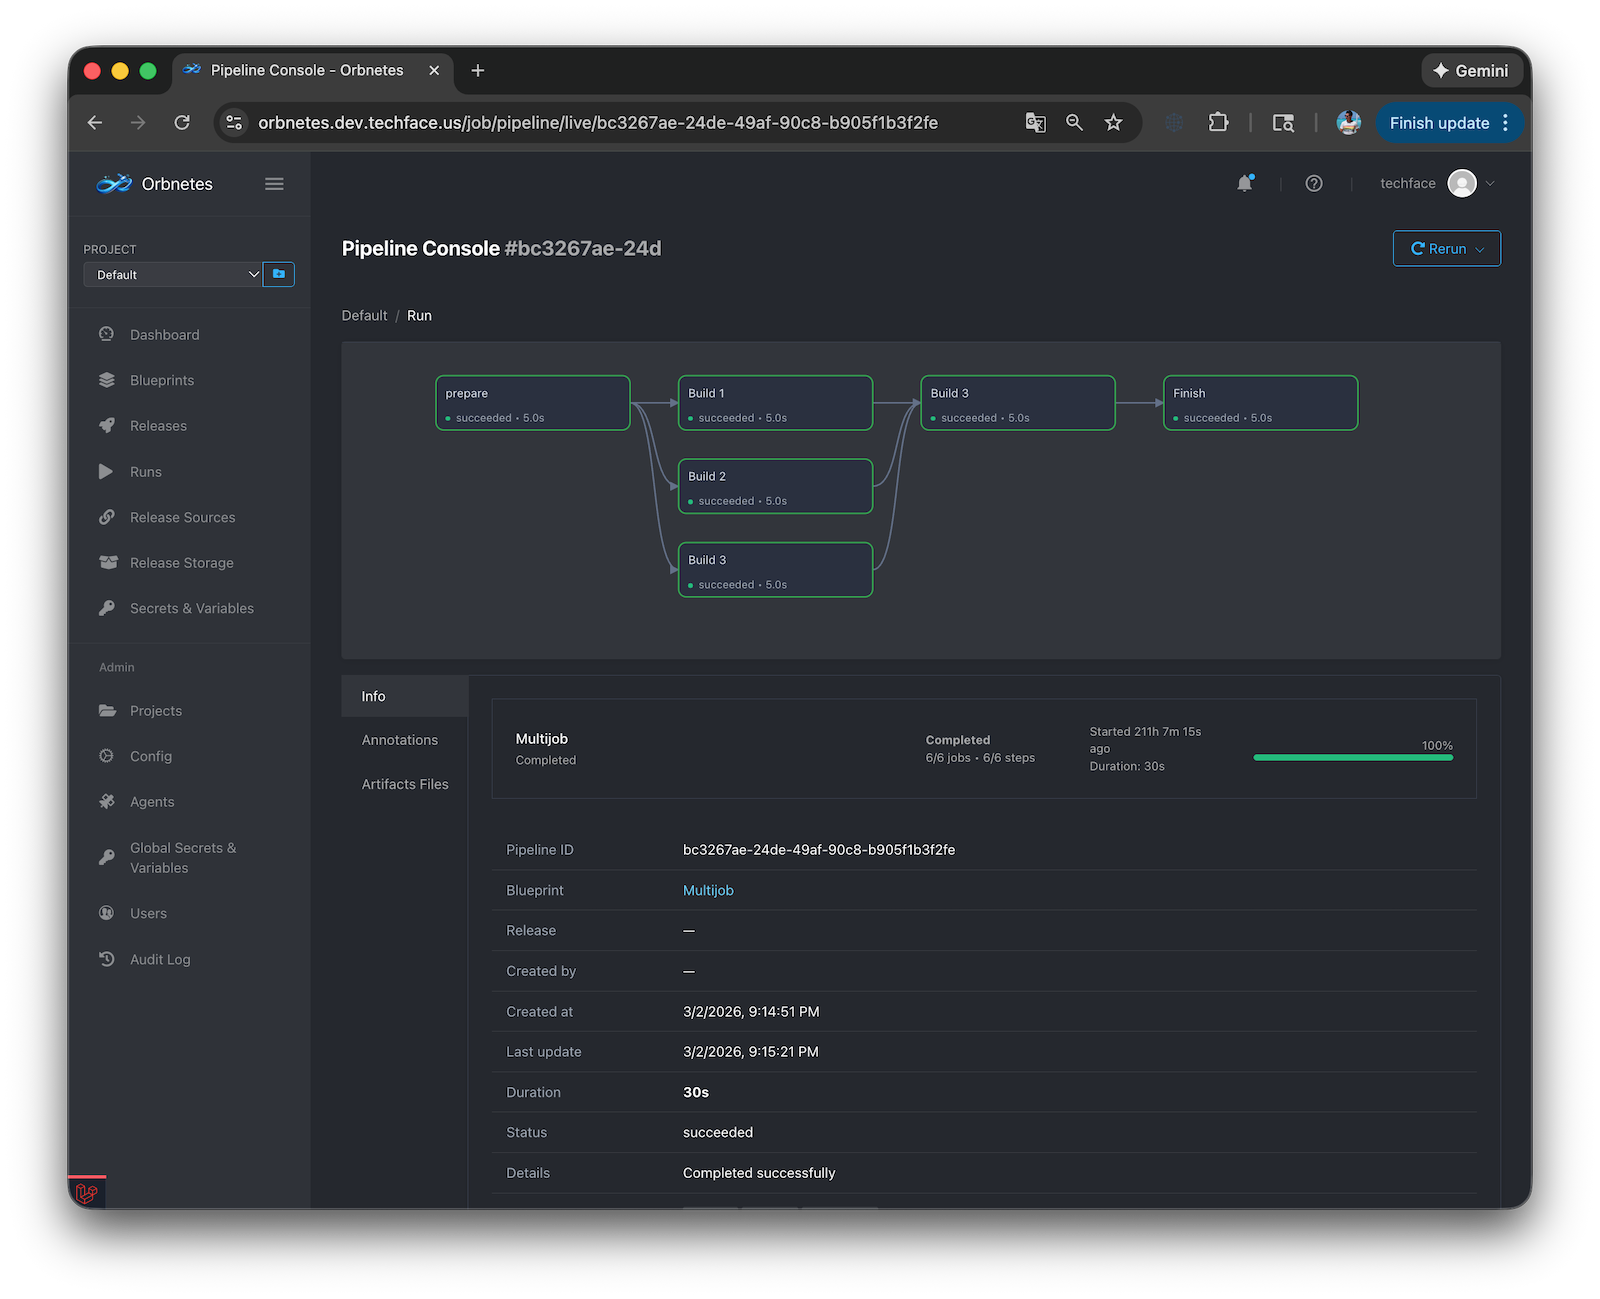The image size is (1600, 1299).
Task: Open the Multijob blueprint link
Action: (x=708, y=890)
